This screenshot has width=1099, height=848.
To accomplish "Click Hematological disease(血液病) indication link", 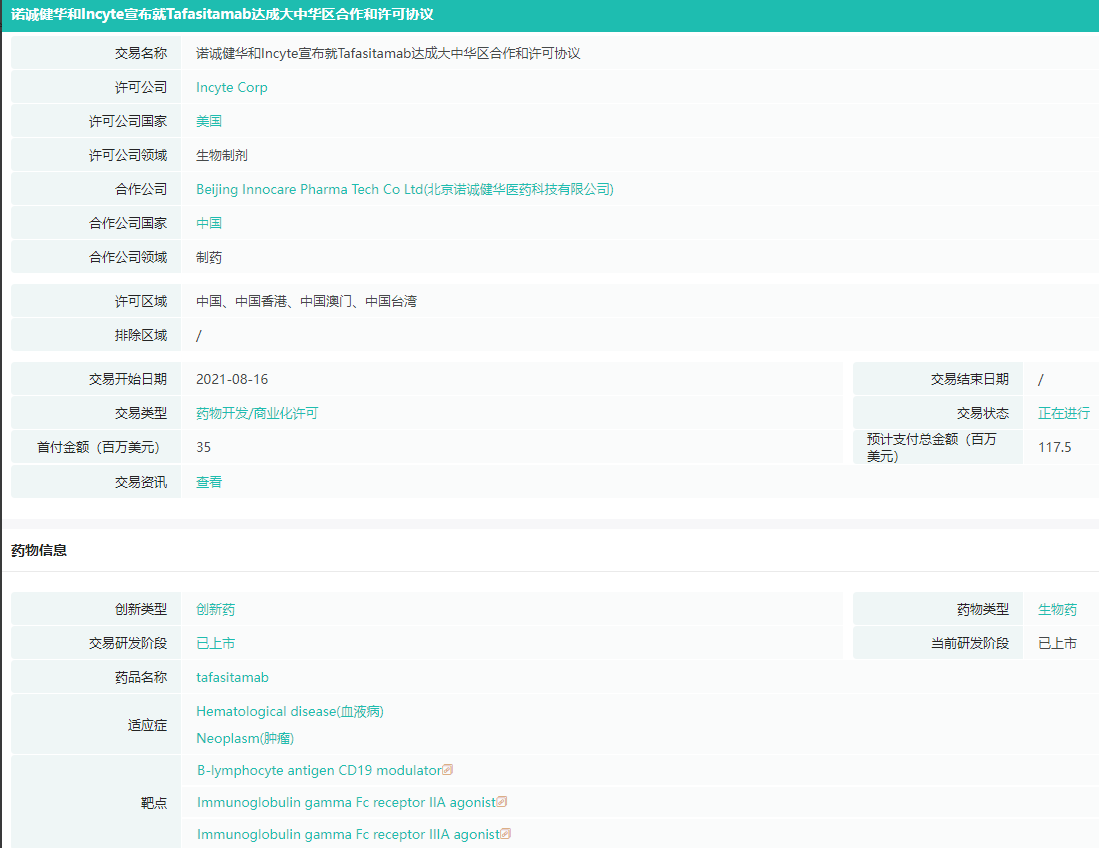I will (289, 711).
